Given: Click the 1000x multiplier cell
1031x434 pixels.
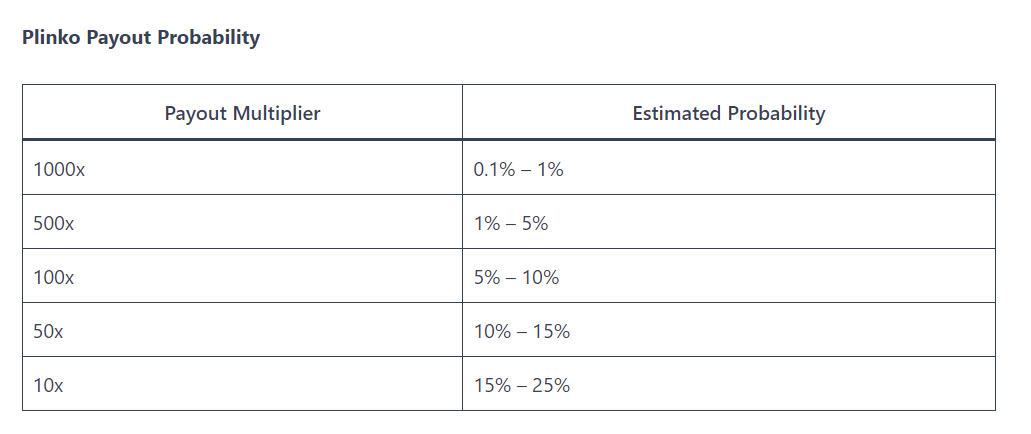Looking at the screenshot, I should click(242, 168).
